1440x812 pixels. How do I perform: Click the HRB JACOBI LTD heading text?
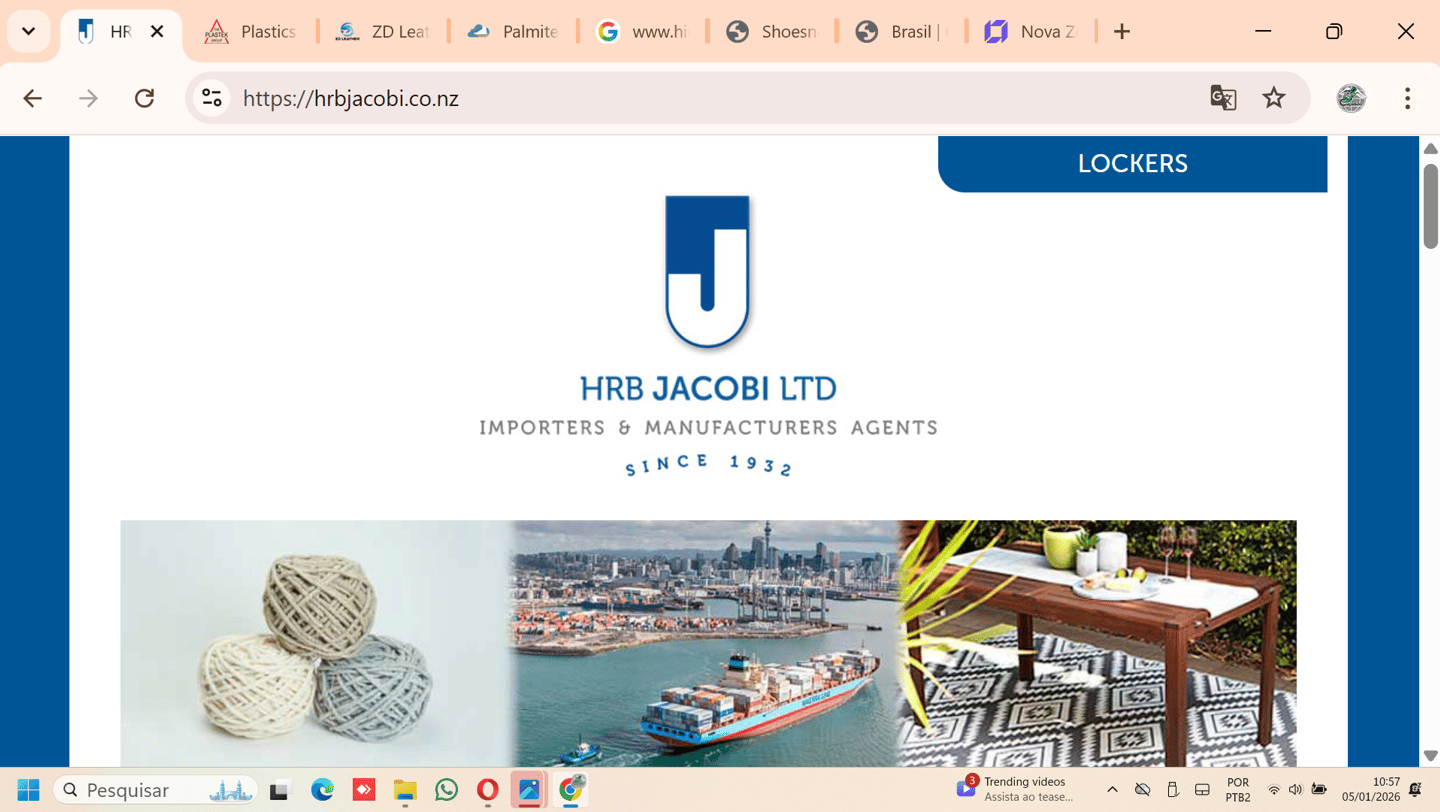pos(708,388)
